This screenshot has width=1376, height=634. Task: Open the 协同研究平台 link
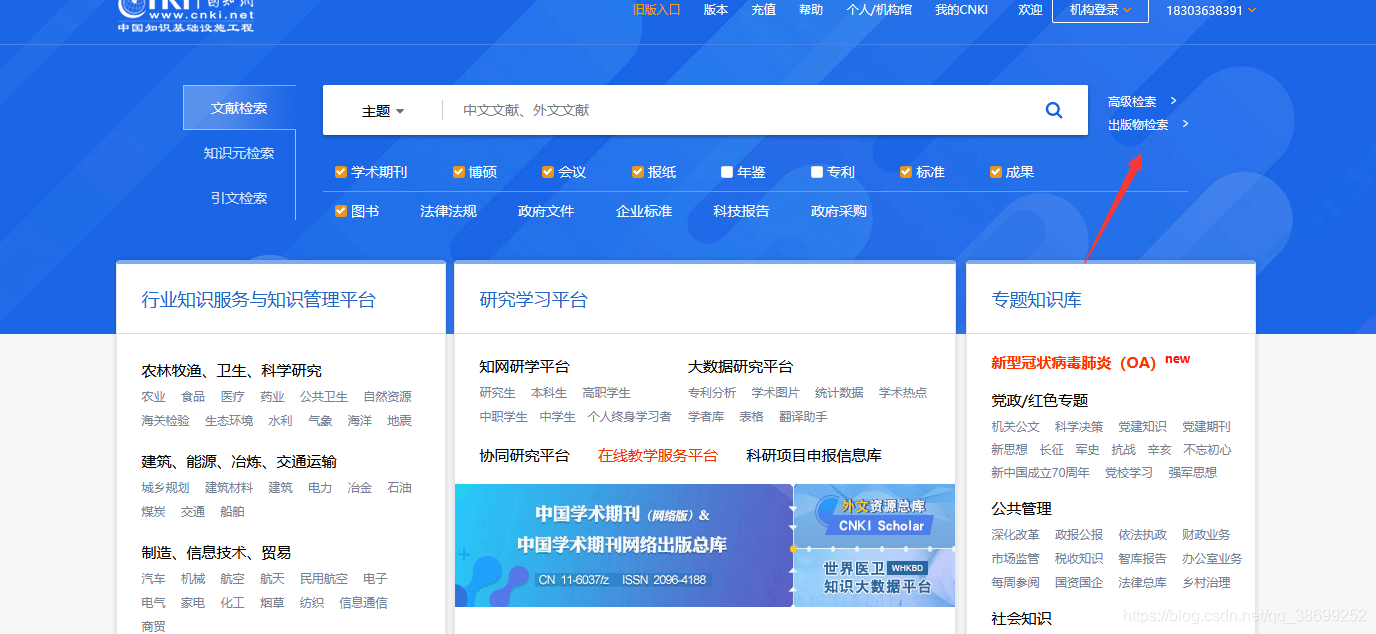pyautogui.click(x=524, y=455)
